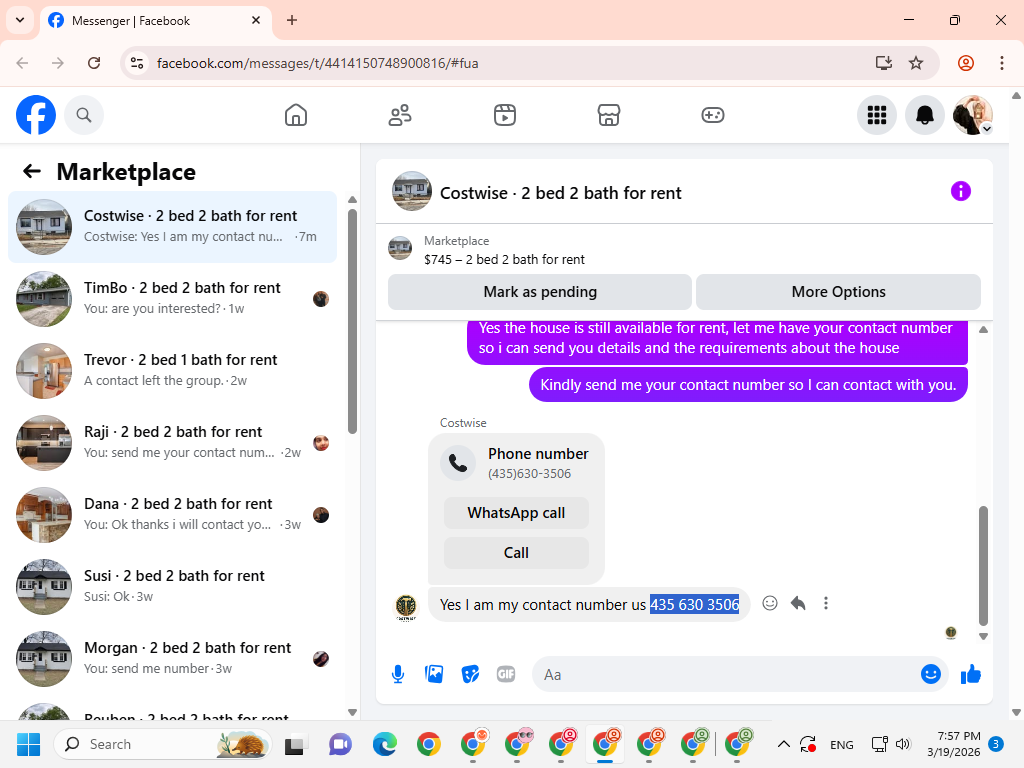This screenshot has width=1024, height=768.
Task: Click the voice clip microphone icon
Action: click(398, 674)
